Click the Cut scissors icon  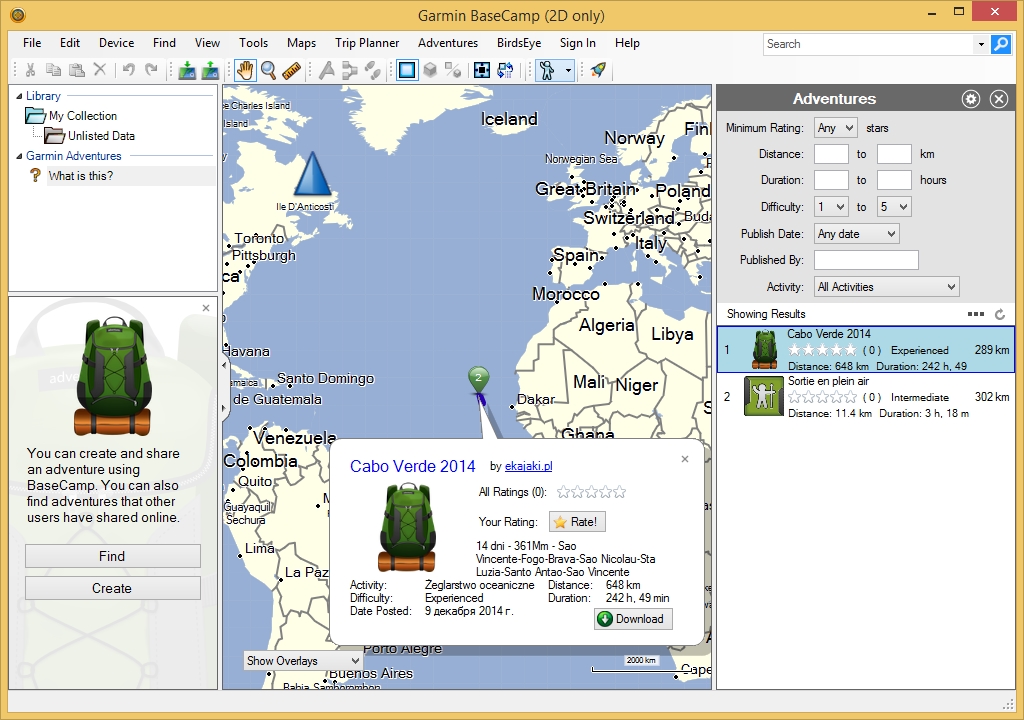(x=30, y=69)
